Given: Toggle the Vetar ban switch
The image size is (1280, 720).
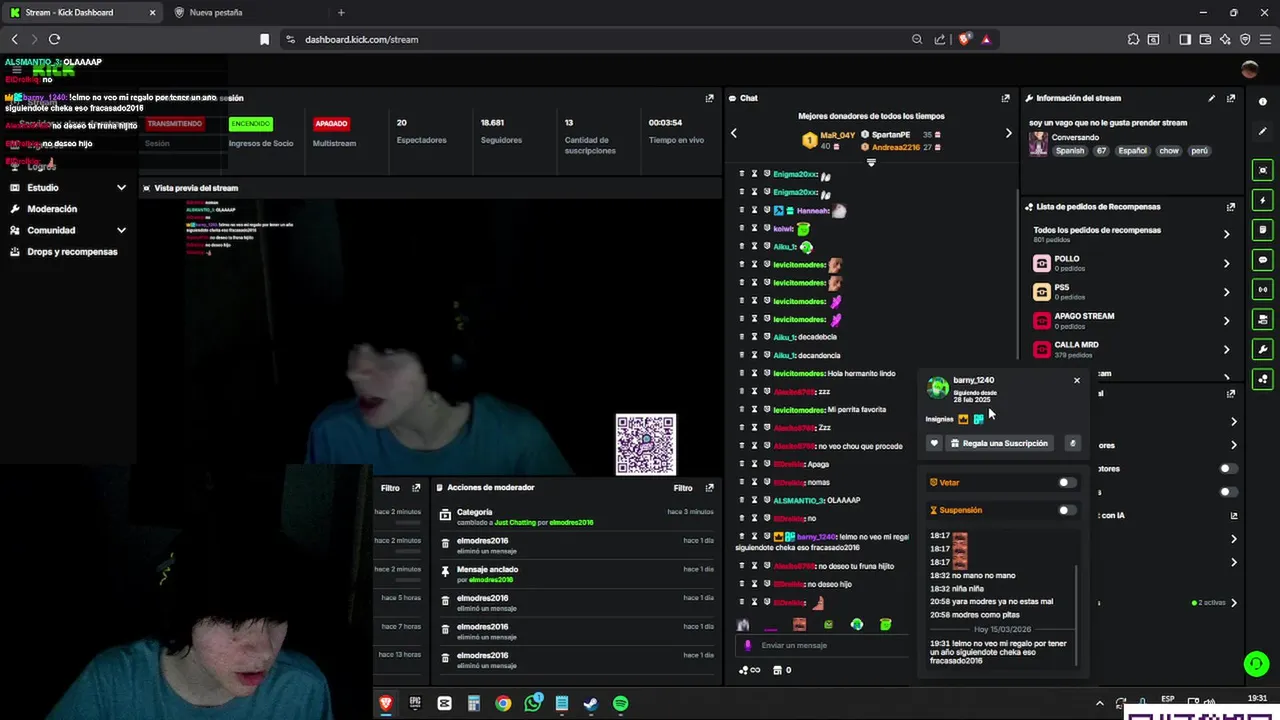Looking at the screenshot, I should coord(1067,482).
